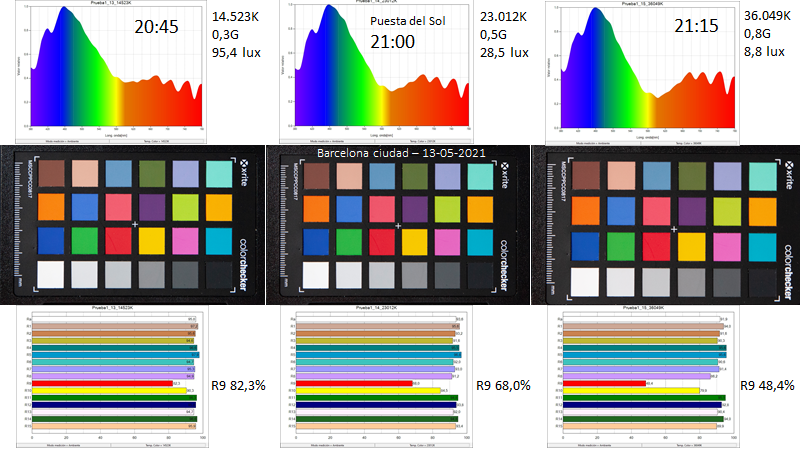Pick the cyan patch in ColorChecker below 21:15 graph
800x450 pixels.
coord(762,246)
